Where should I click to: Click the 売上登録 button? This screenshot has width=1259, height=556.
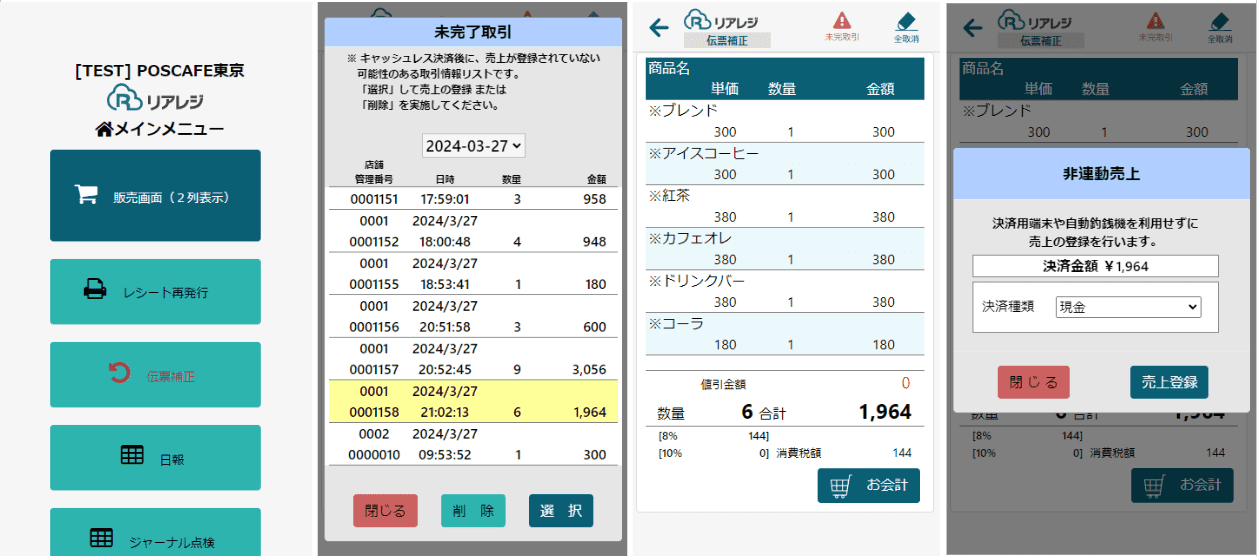click(1169, 382)
